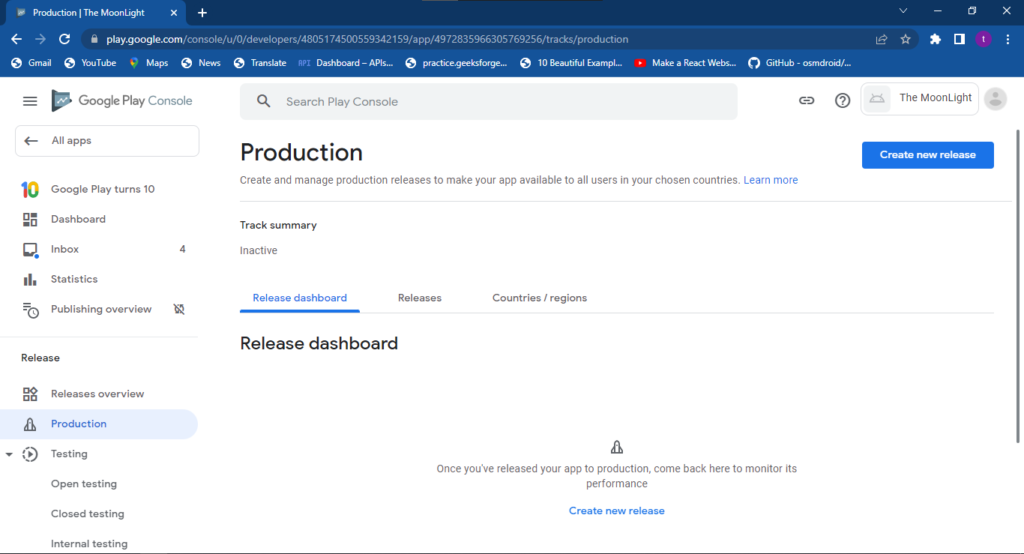Click the user account avatar
1024x554 pixels.
pyautogui.click(x=995, y=99)
